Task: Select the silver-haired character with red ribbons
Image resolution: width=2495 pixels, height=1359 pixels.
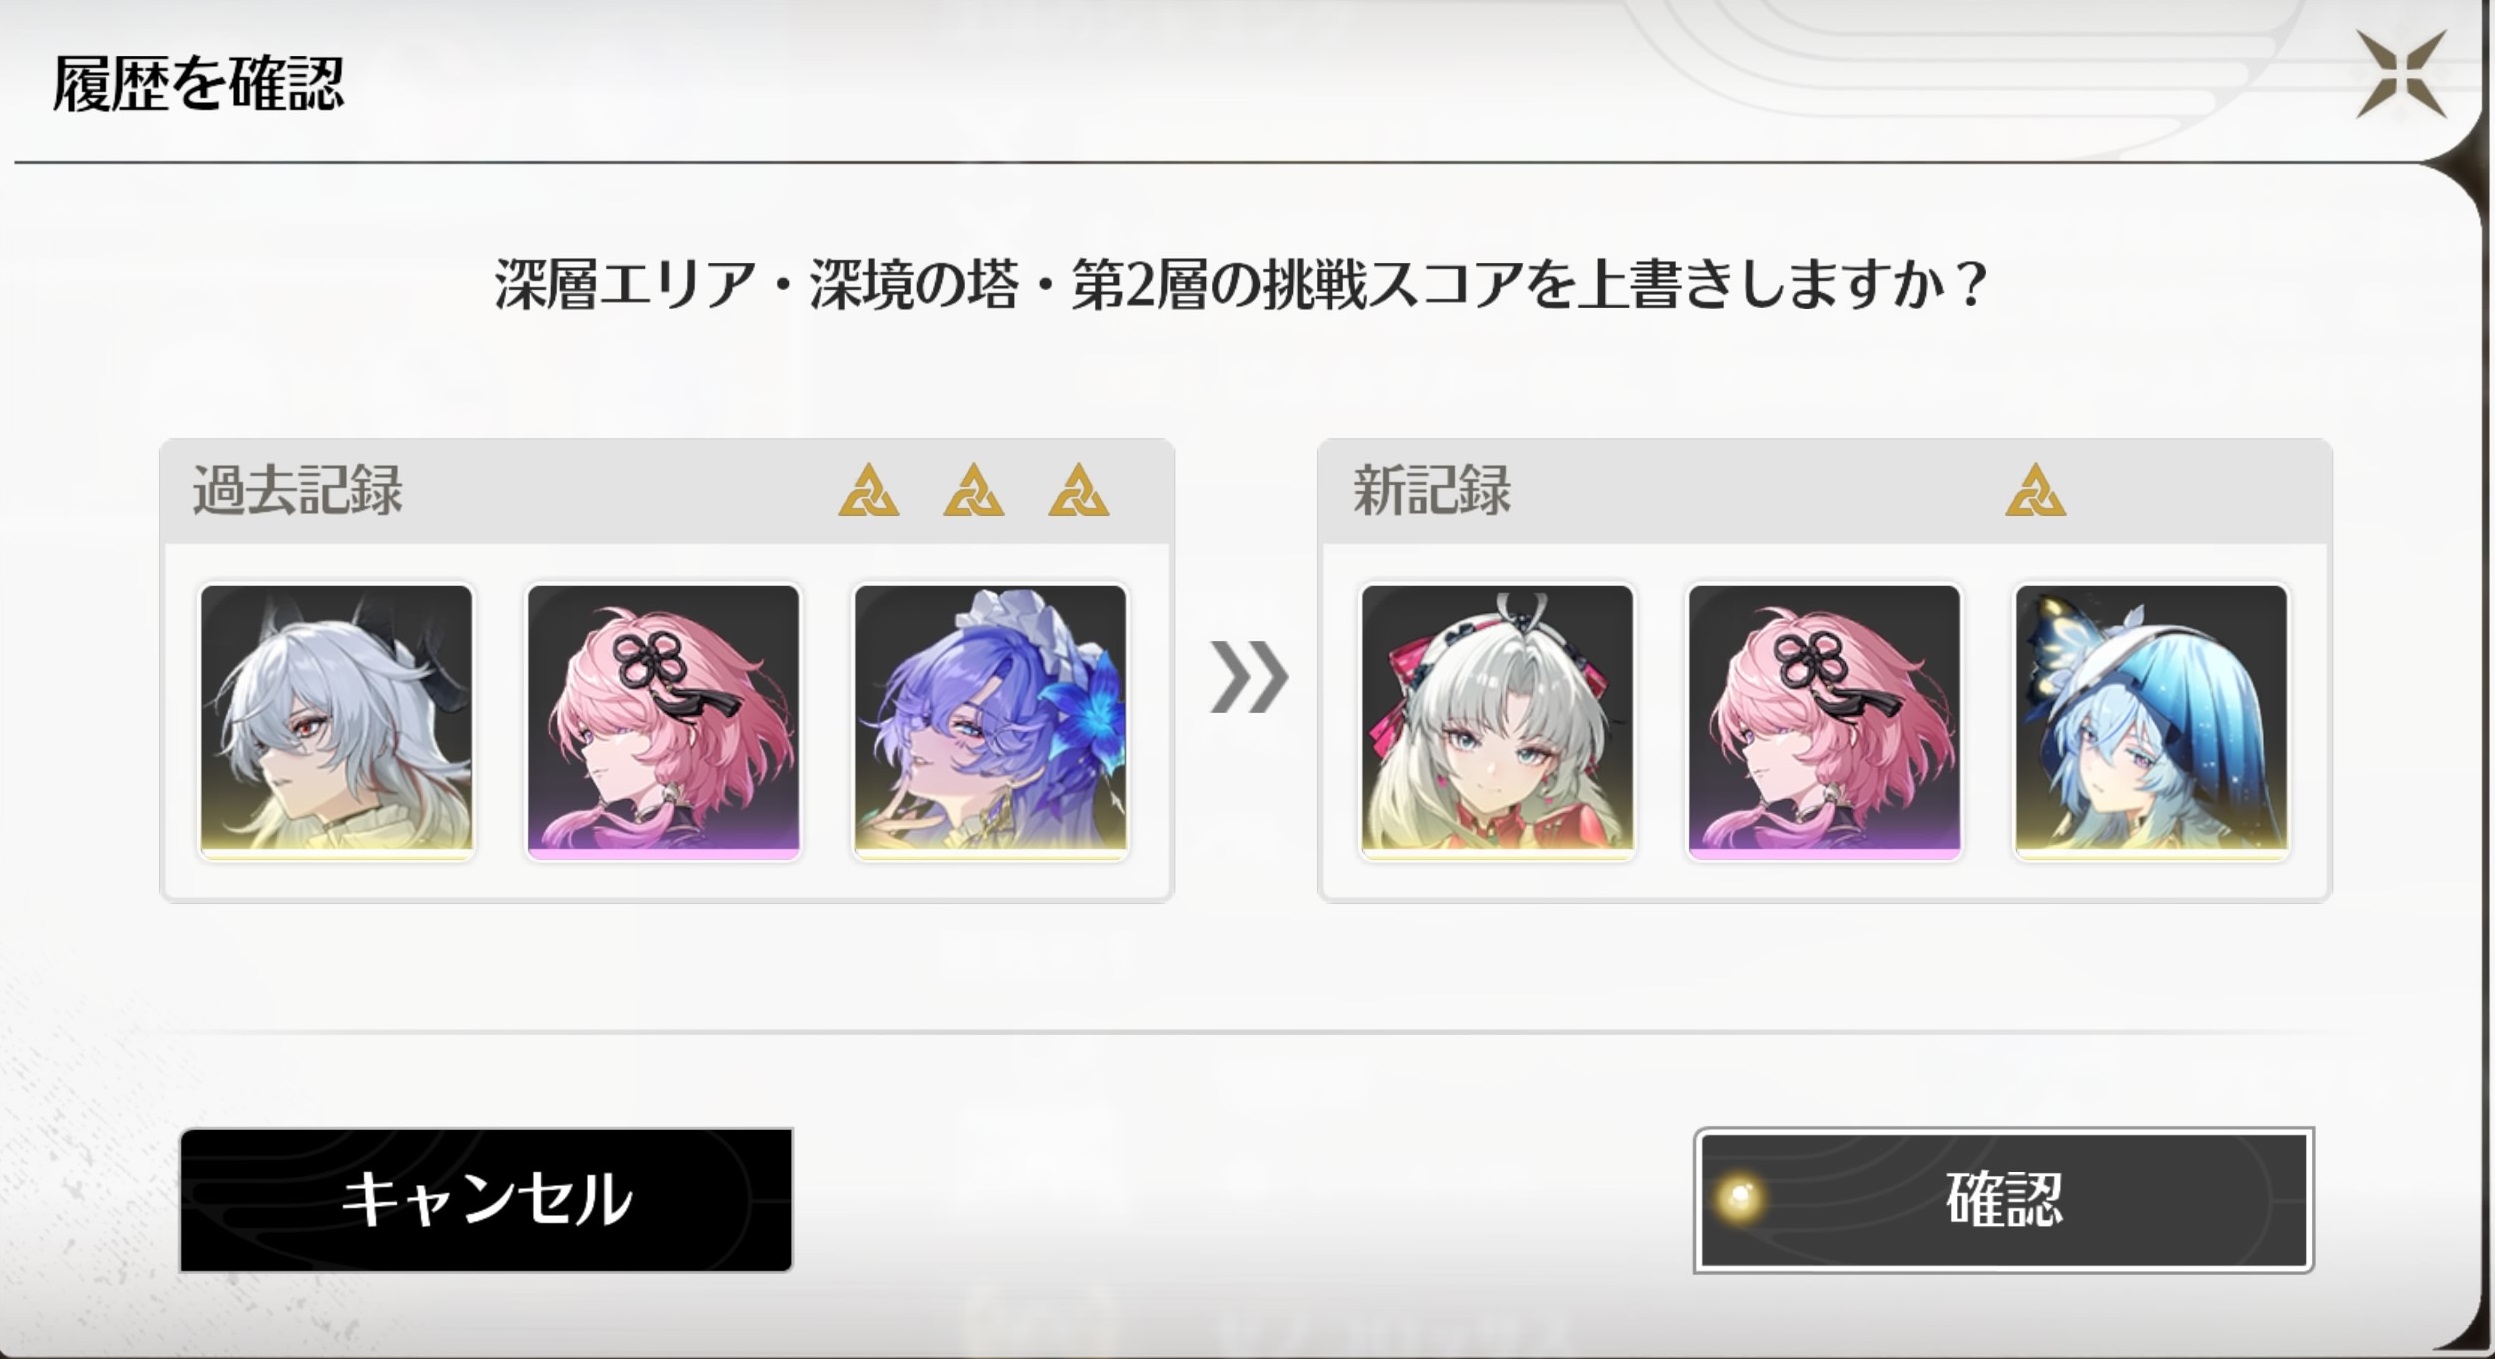Action: point(1497,722)
